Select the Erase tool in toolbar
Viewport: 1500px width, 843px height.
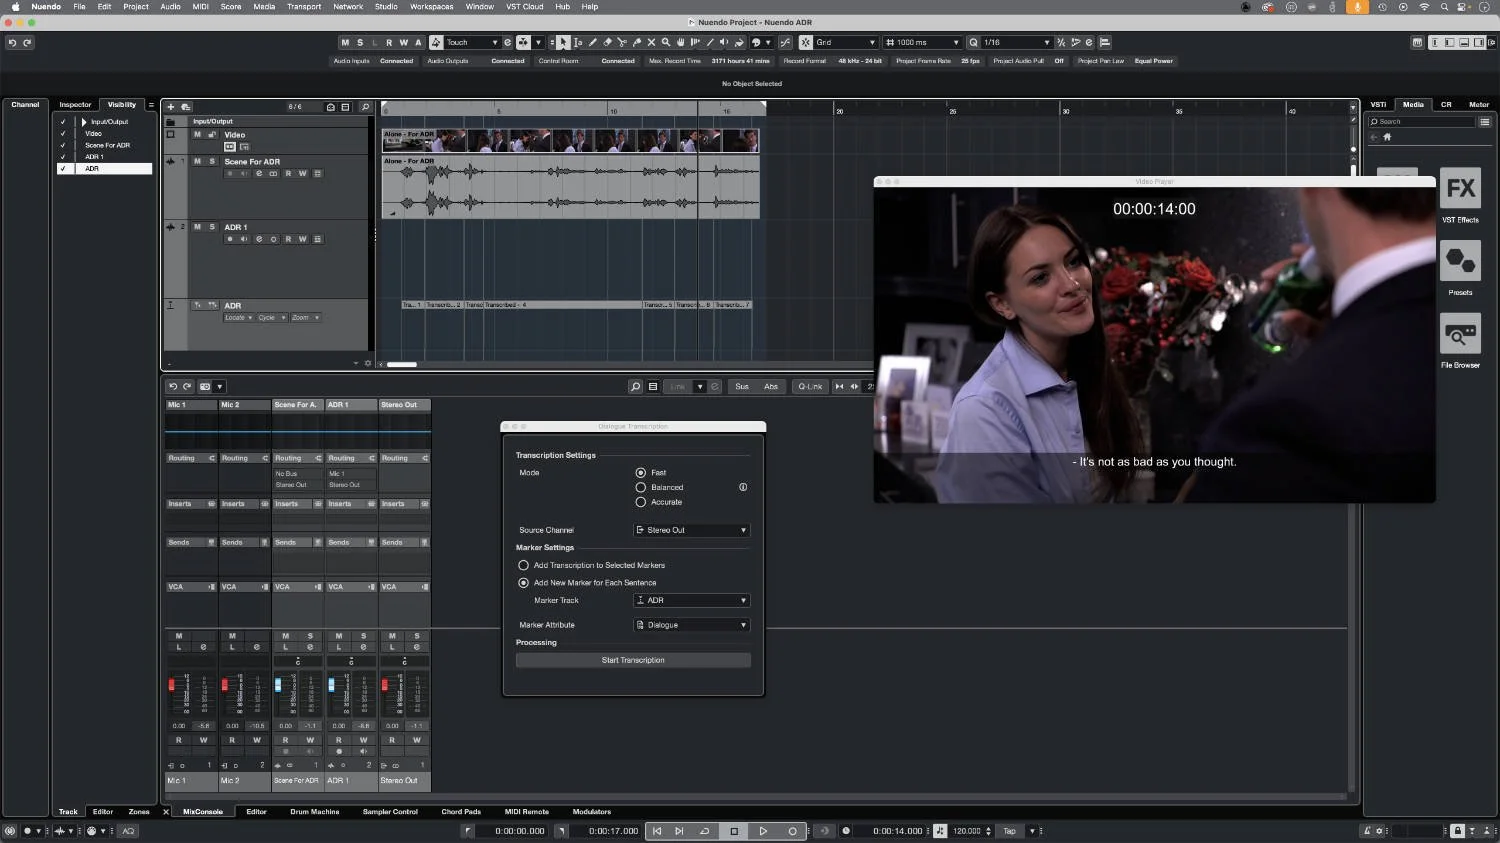pyautogui.click(x=607, y=42)
